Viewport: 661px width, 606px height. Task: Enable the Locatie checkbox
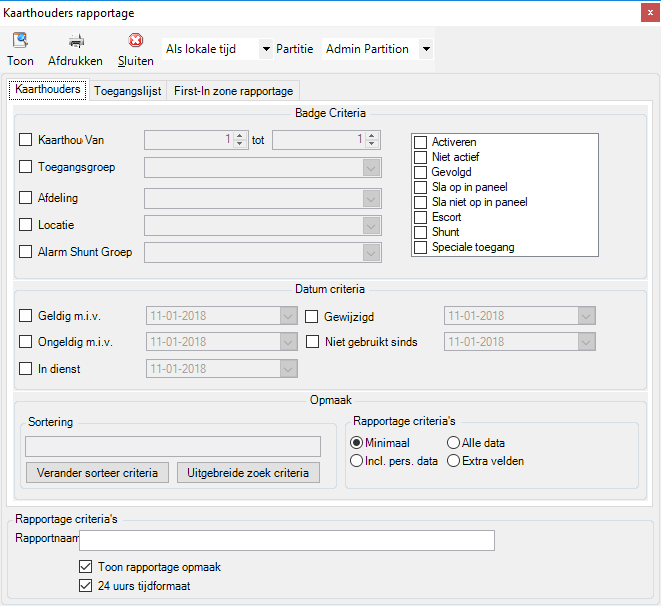(26, 225)
